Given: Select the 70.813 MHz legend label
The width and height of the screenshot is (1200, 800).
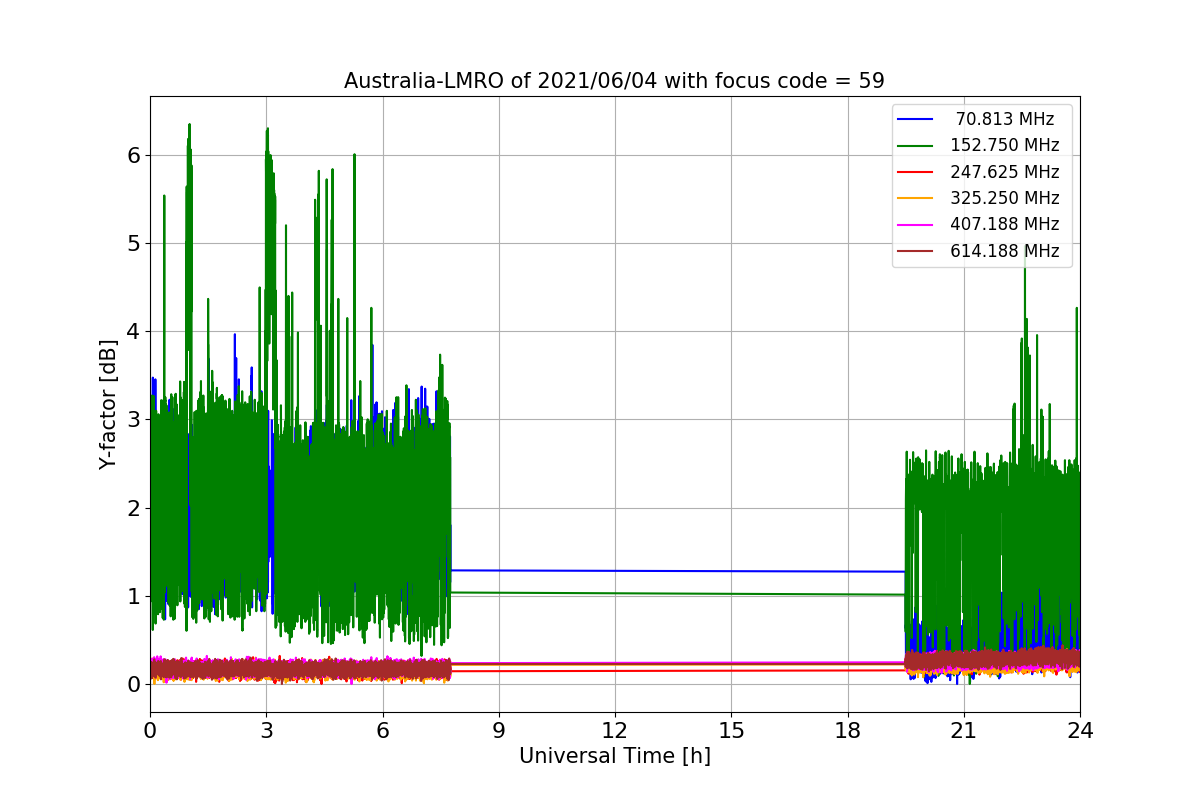Looking at the screenshot, I should tap(1005, 119).
